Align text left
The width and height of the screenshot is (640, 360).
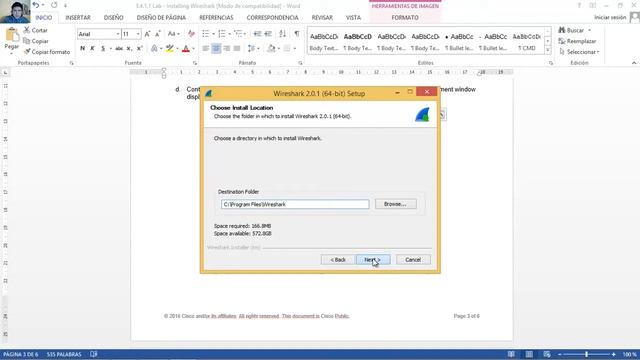pos(206,49)
